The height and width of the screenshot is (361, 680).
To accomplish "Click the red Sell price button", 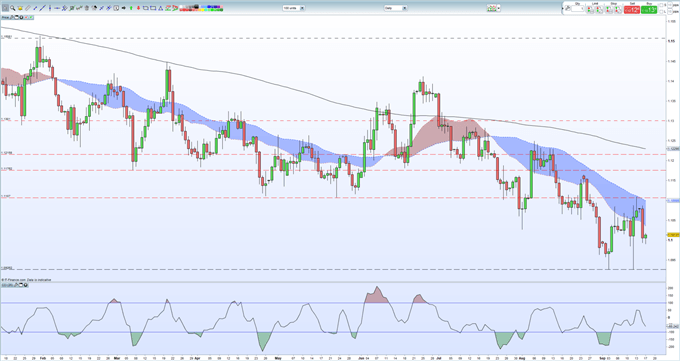I will 632,10.
